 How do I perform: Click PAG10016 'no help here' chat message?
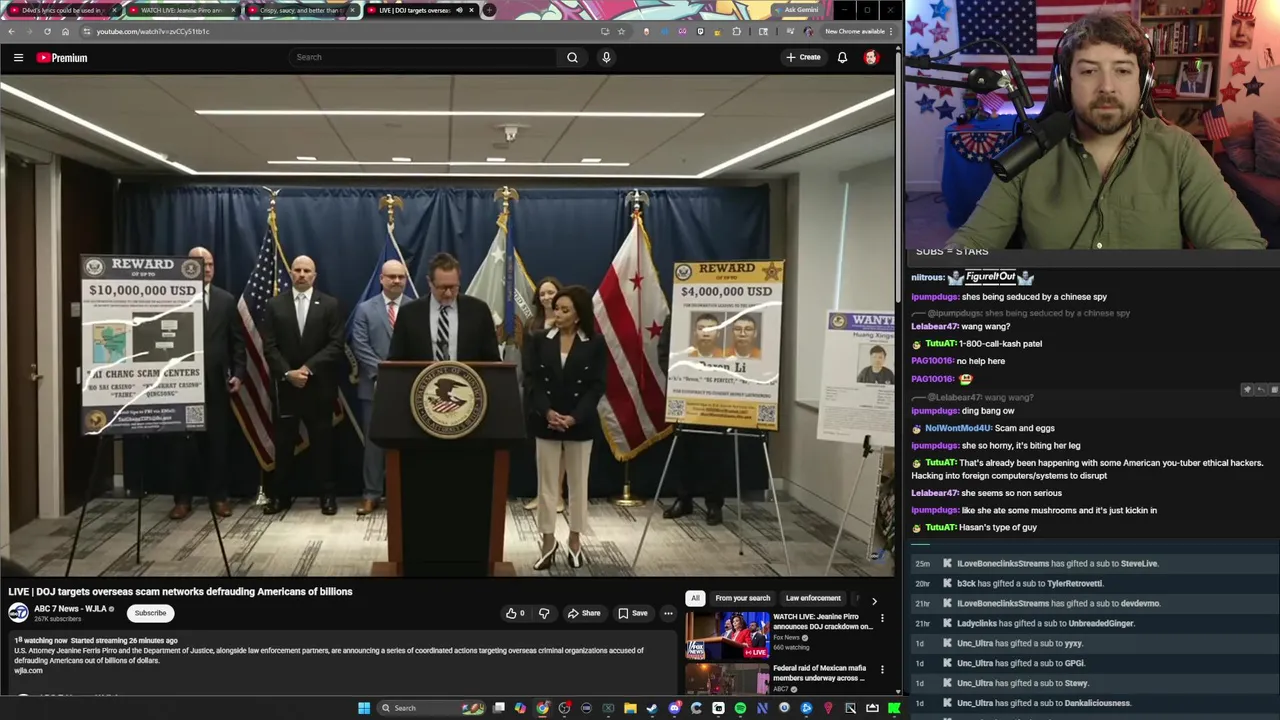[x=959, y=361]
